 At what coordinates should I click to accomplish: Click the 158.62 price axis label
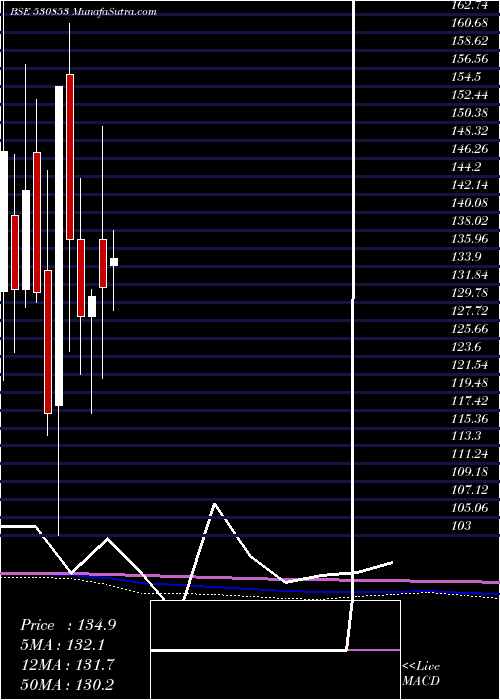(470, 41)
